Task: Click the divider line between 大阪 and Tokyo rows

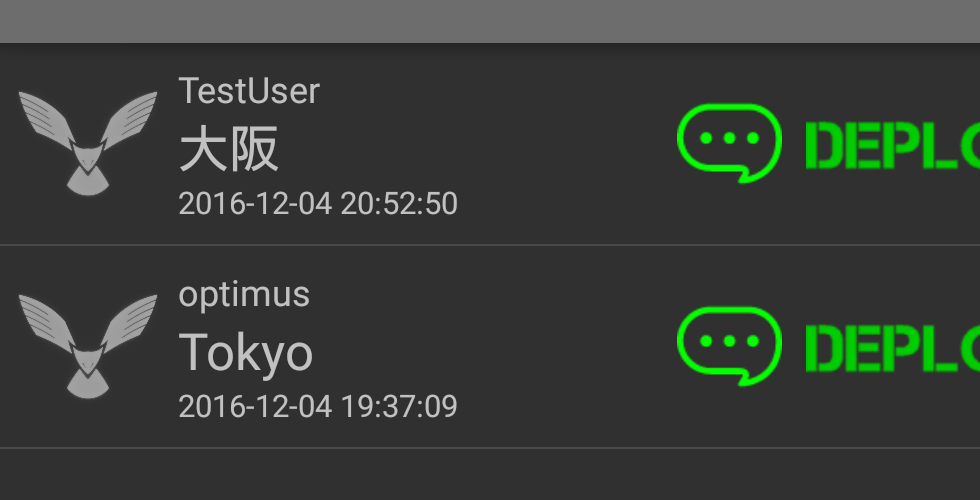Action: coord(490,245)
